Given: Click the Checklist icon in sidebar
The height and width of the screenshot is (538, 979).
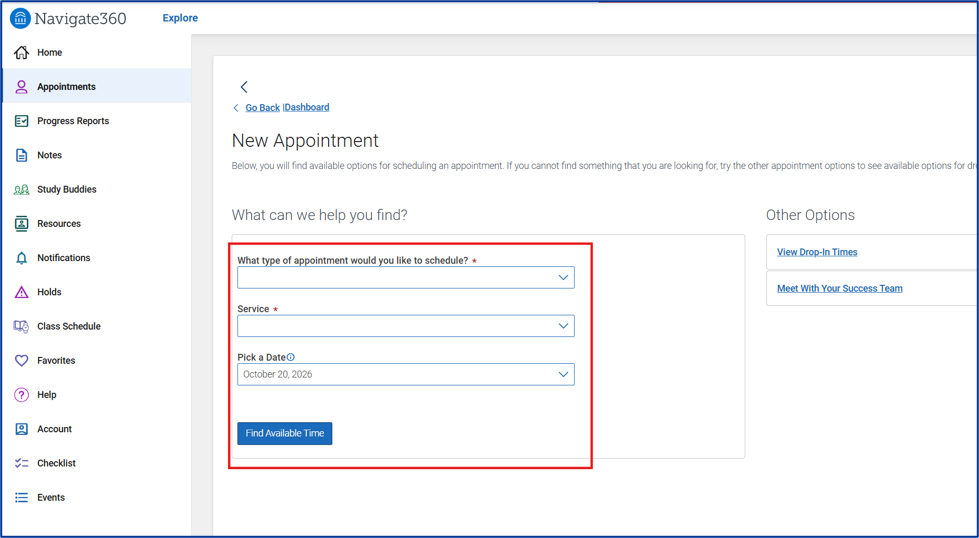Looking at the screenshot, I should 21,463.
